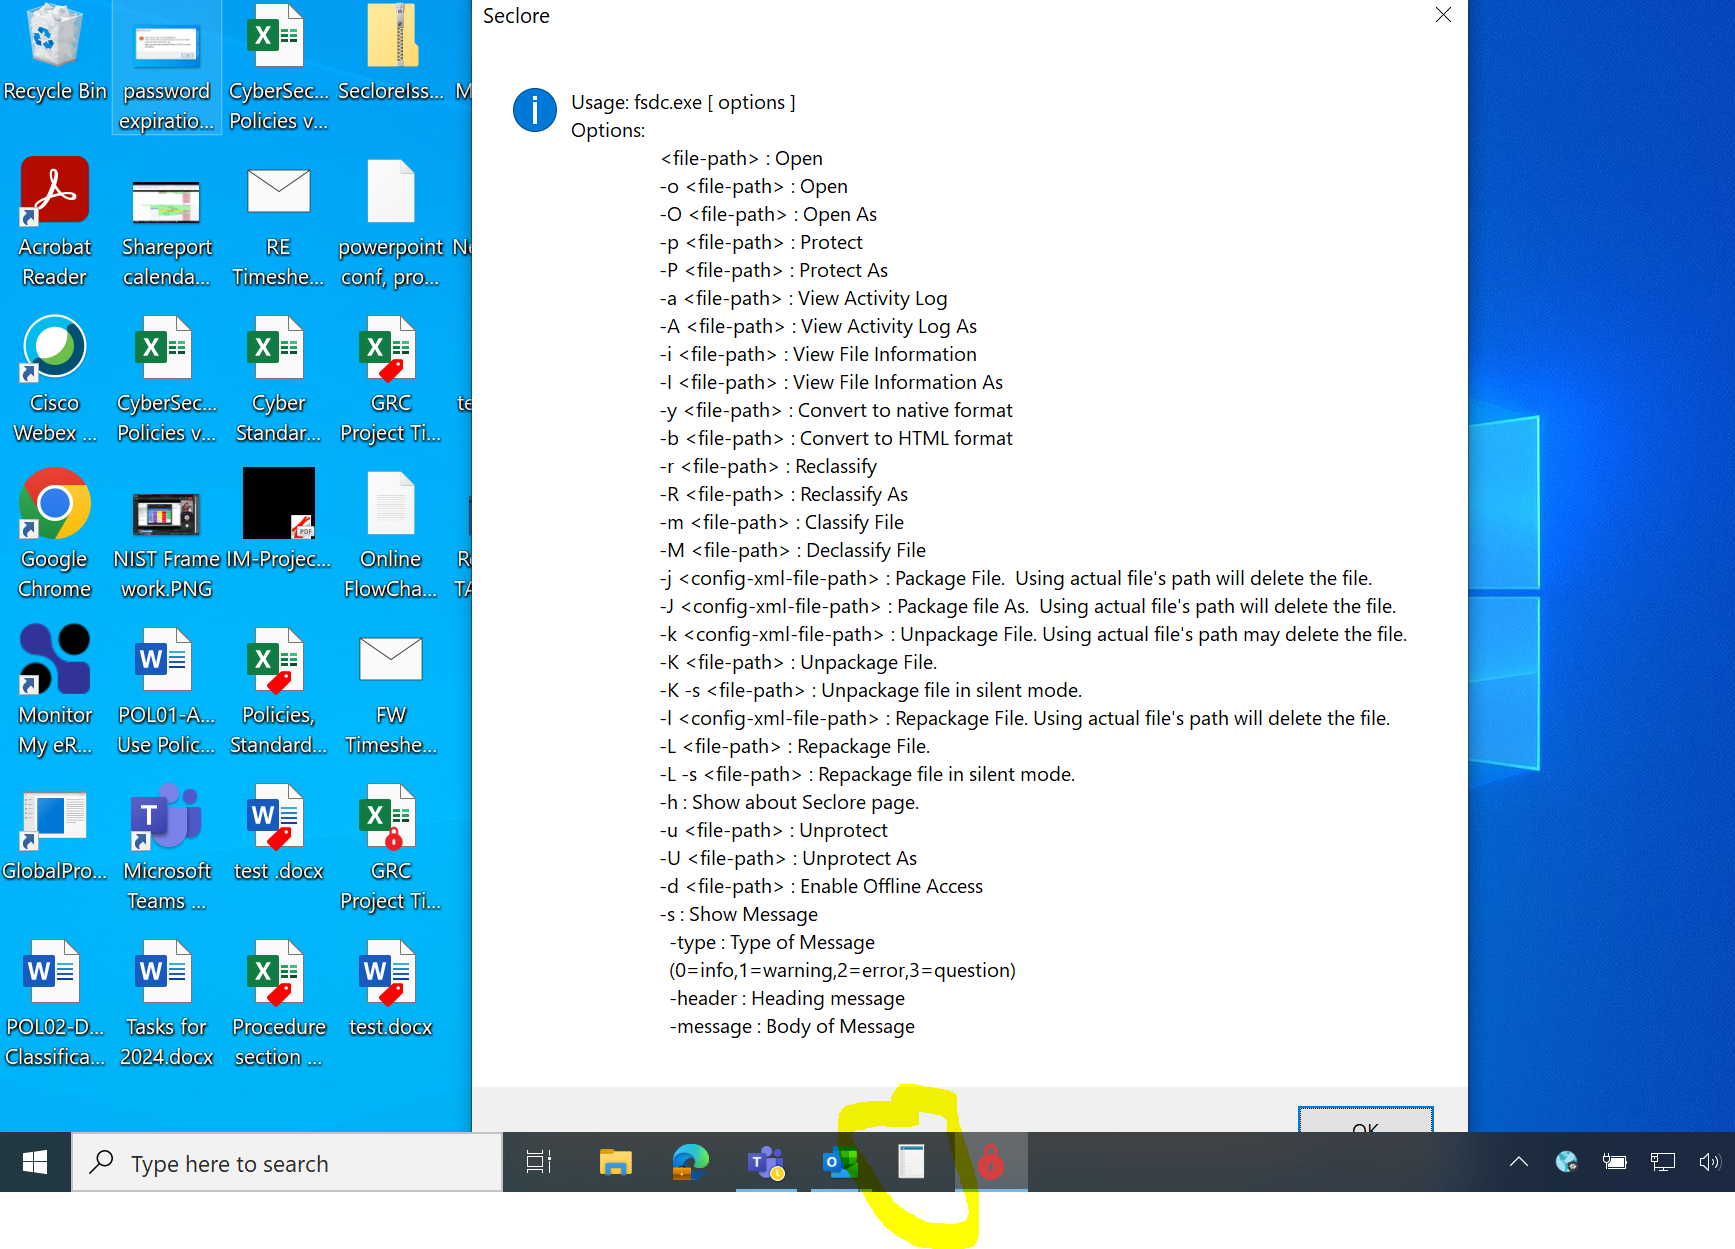
Task: Click the blue information icon in Seclore dialog
Action: pos(535,109)
